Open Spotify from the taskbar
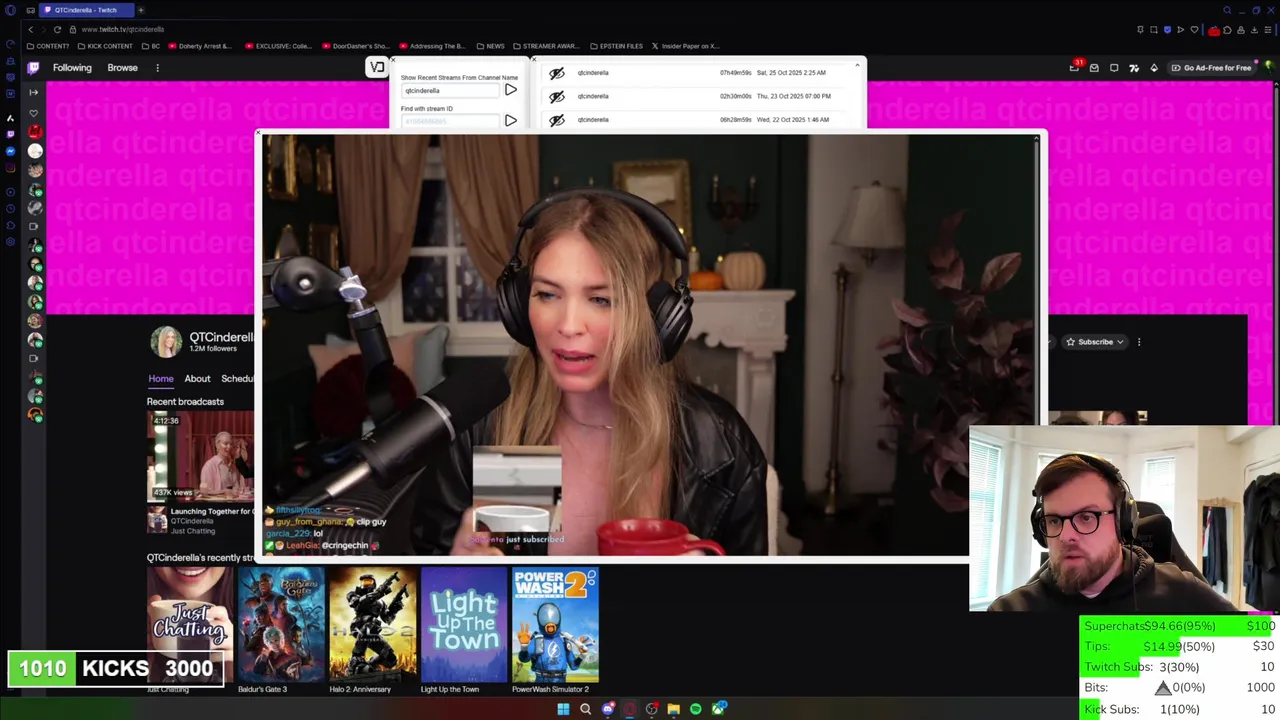The height and width of the screenshot is (720, 1280). point(696,709)
